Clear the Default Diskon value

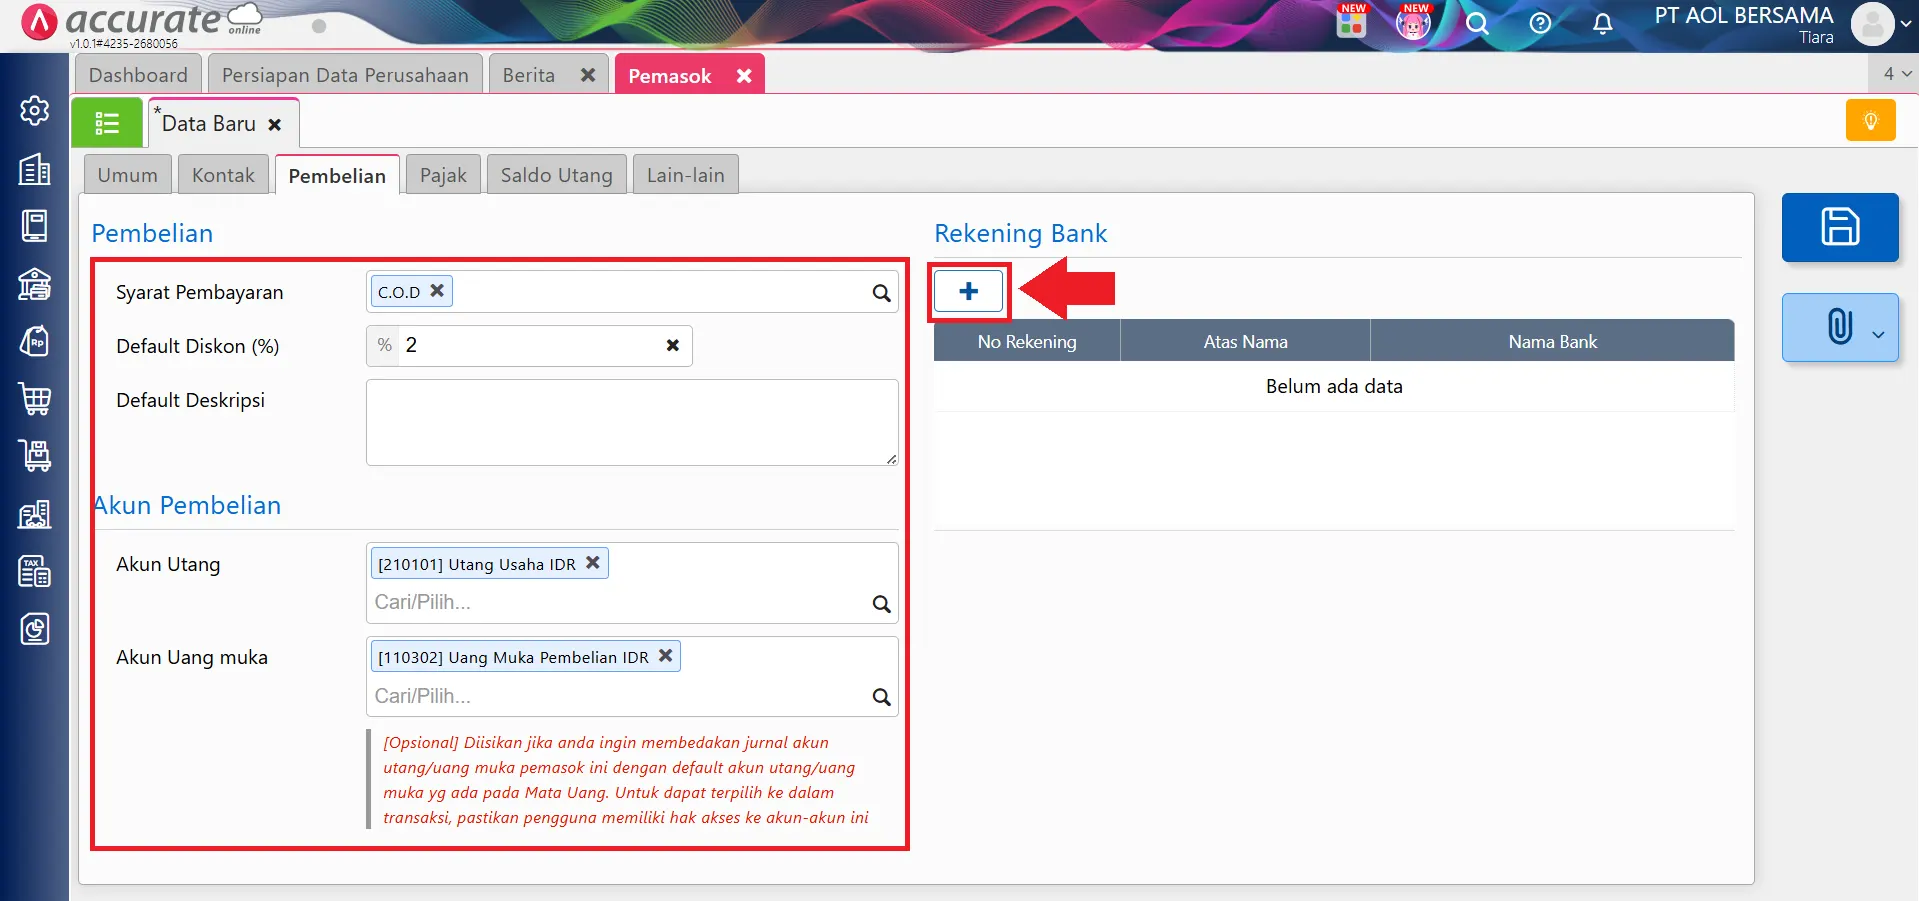pyautogui.click(x=673, y=345)
